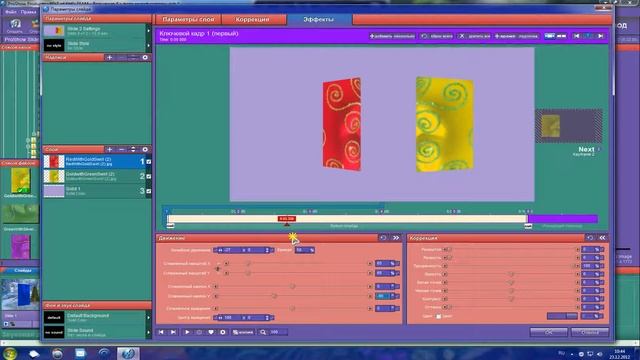The width and height of the screenshot is (640, 360).
Task: Click the magnifier zoom icon
Action: [x=263, y=332]
